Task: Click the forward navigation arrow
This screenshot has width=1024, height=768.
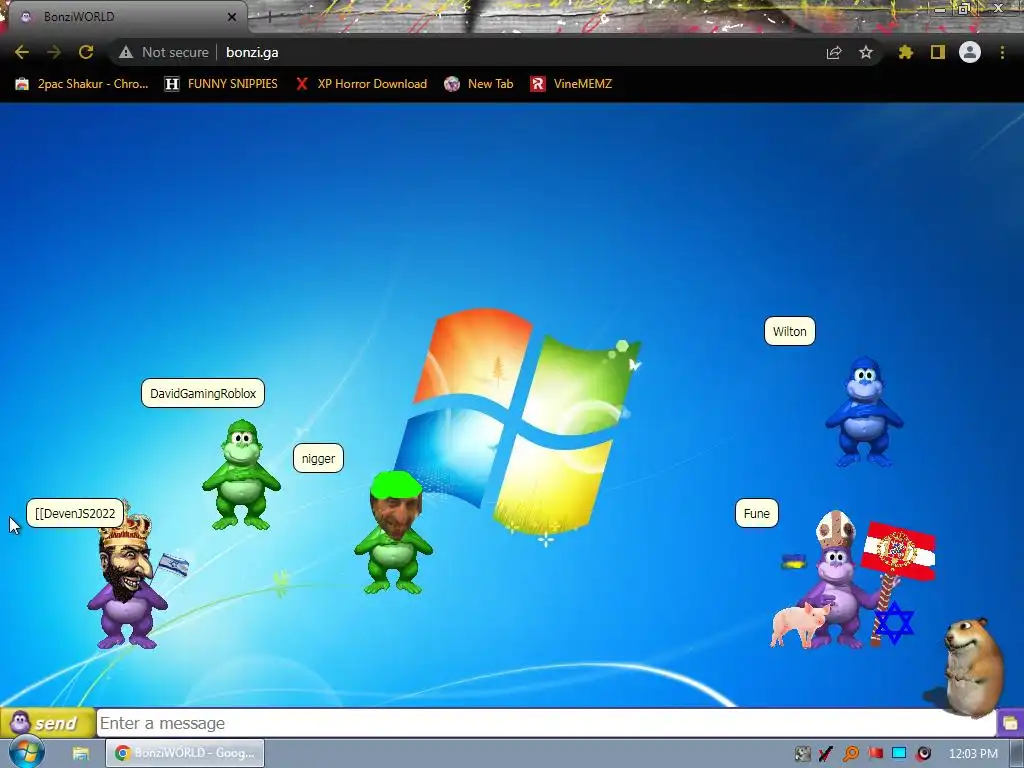Action: [x=54, y=52]
